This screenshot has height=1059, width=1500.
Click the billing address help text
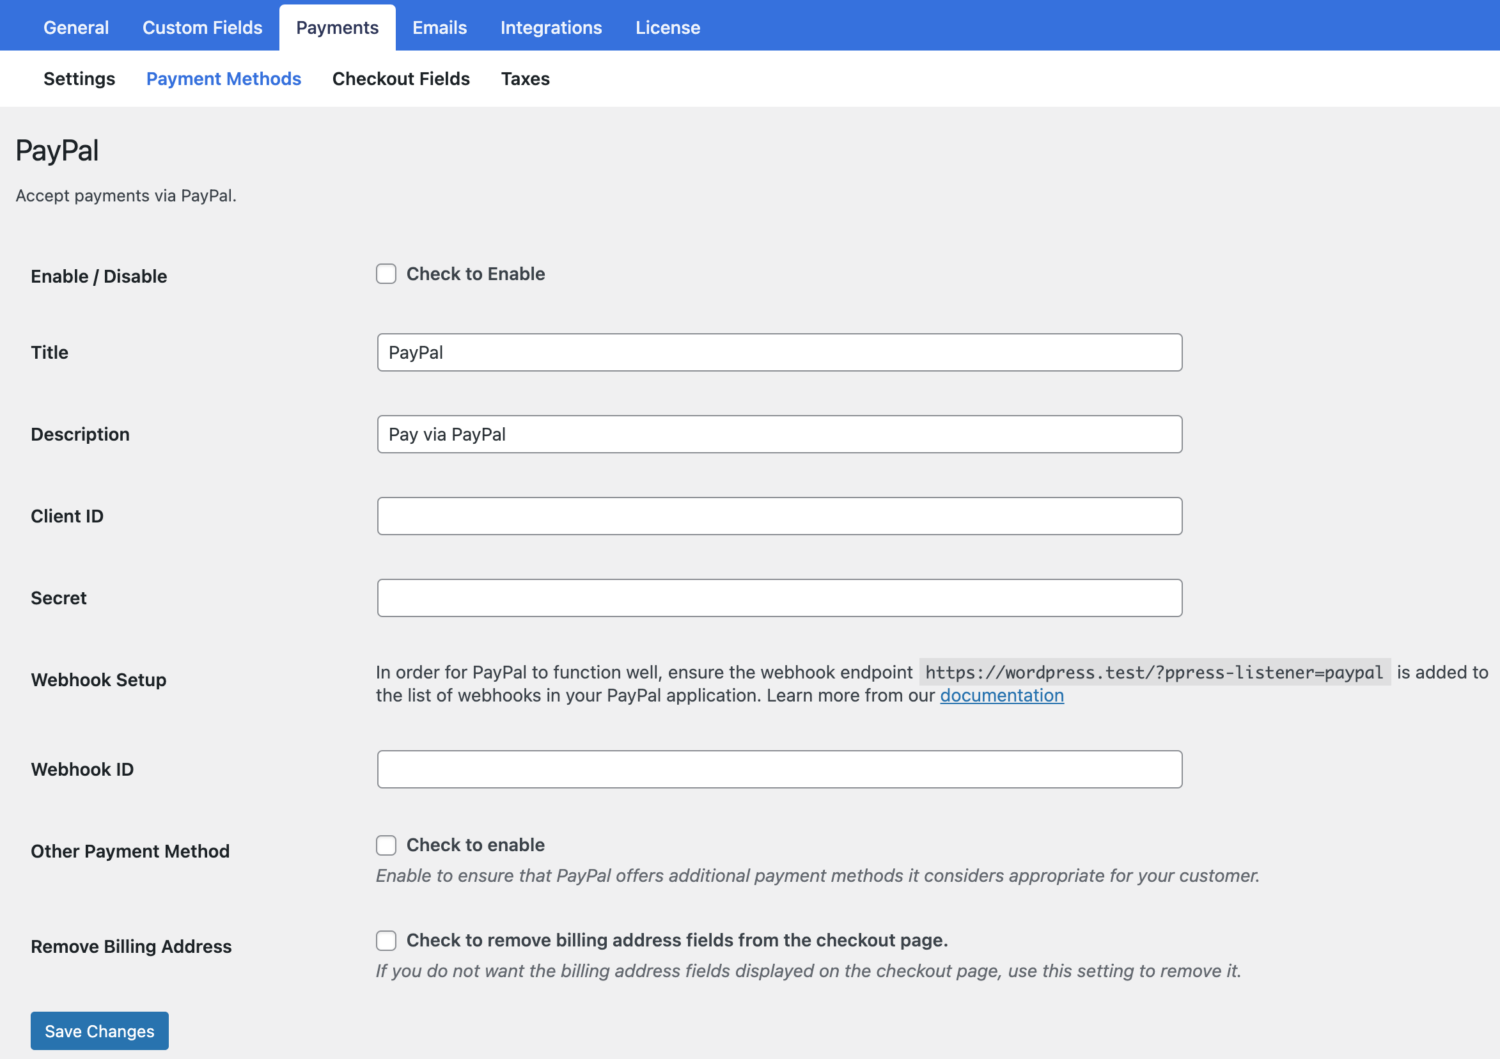point(808,971)
